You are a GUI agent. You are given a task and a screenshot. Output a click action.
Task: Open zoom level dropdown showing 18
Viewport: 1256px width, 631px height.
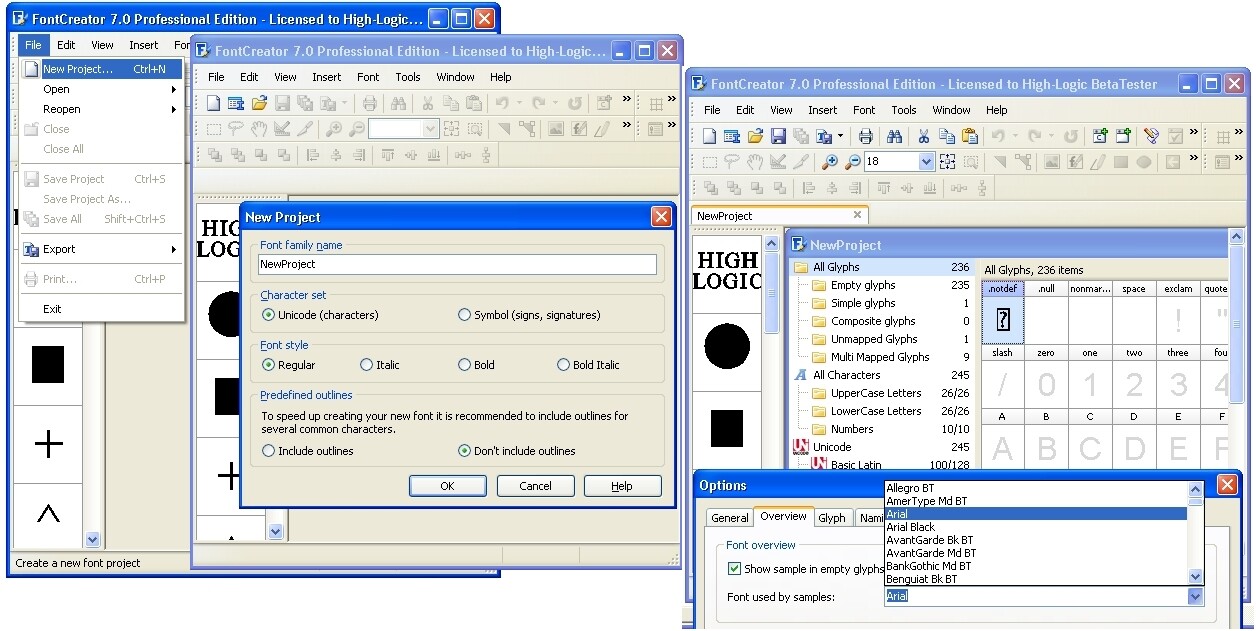pyautogui.click(x=926, y=162)
